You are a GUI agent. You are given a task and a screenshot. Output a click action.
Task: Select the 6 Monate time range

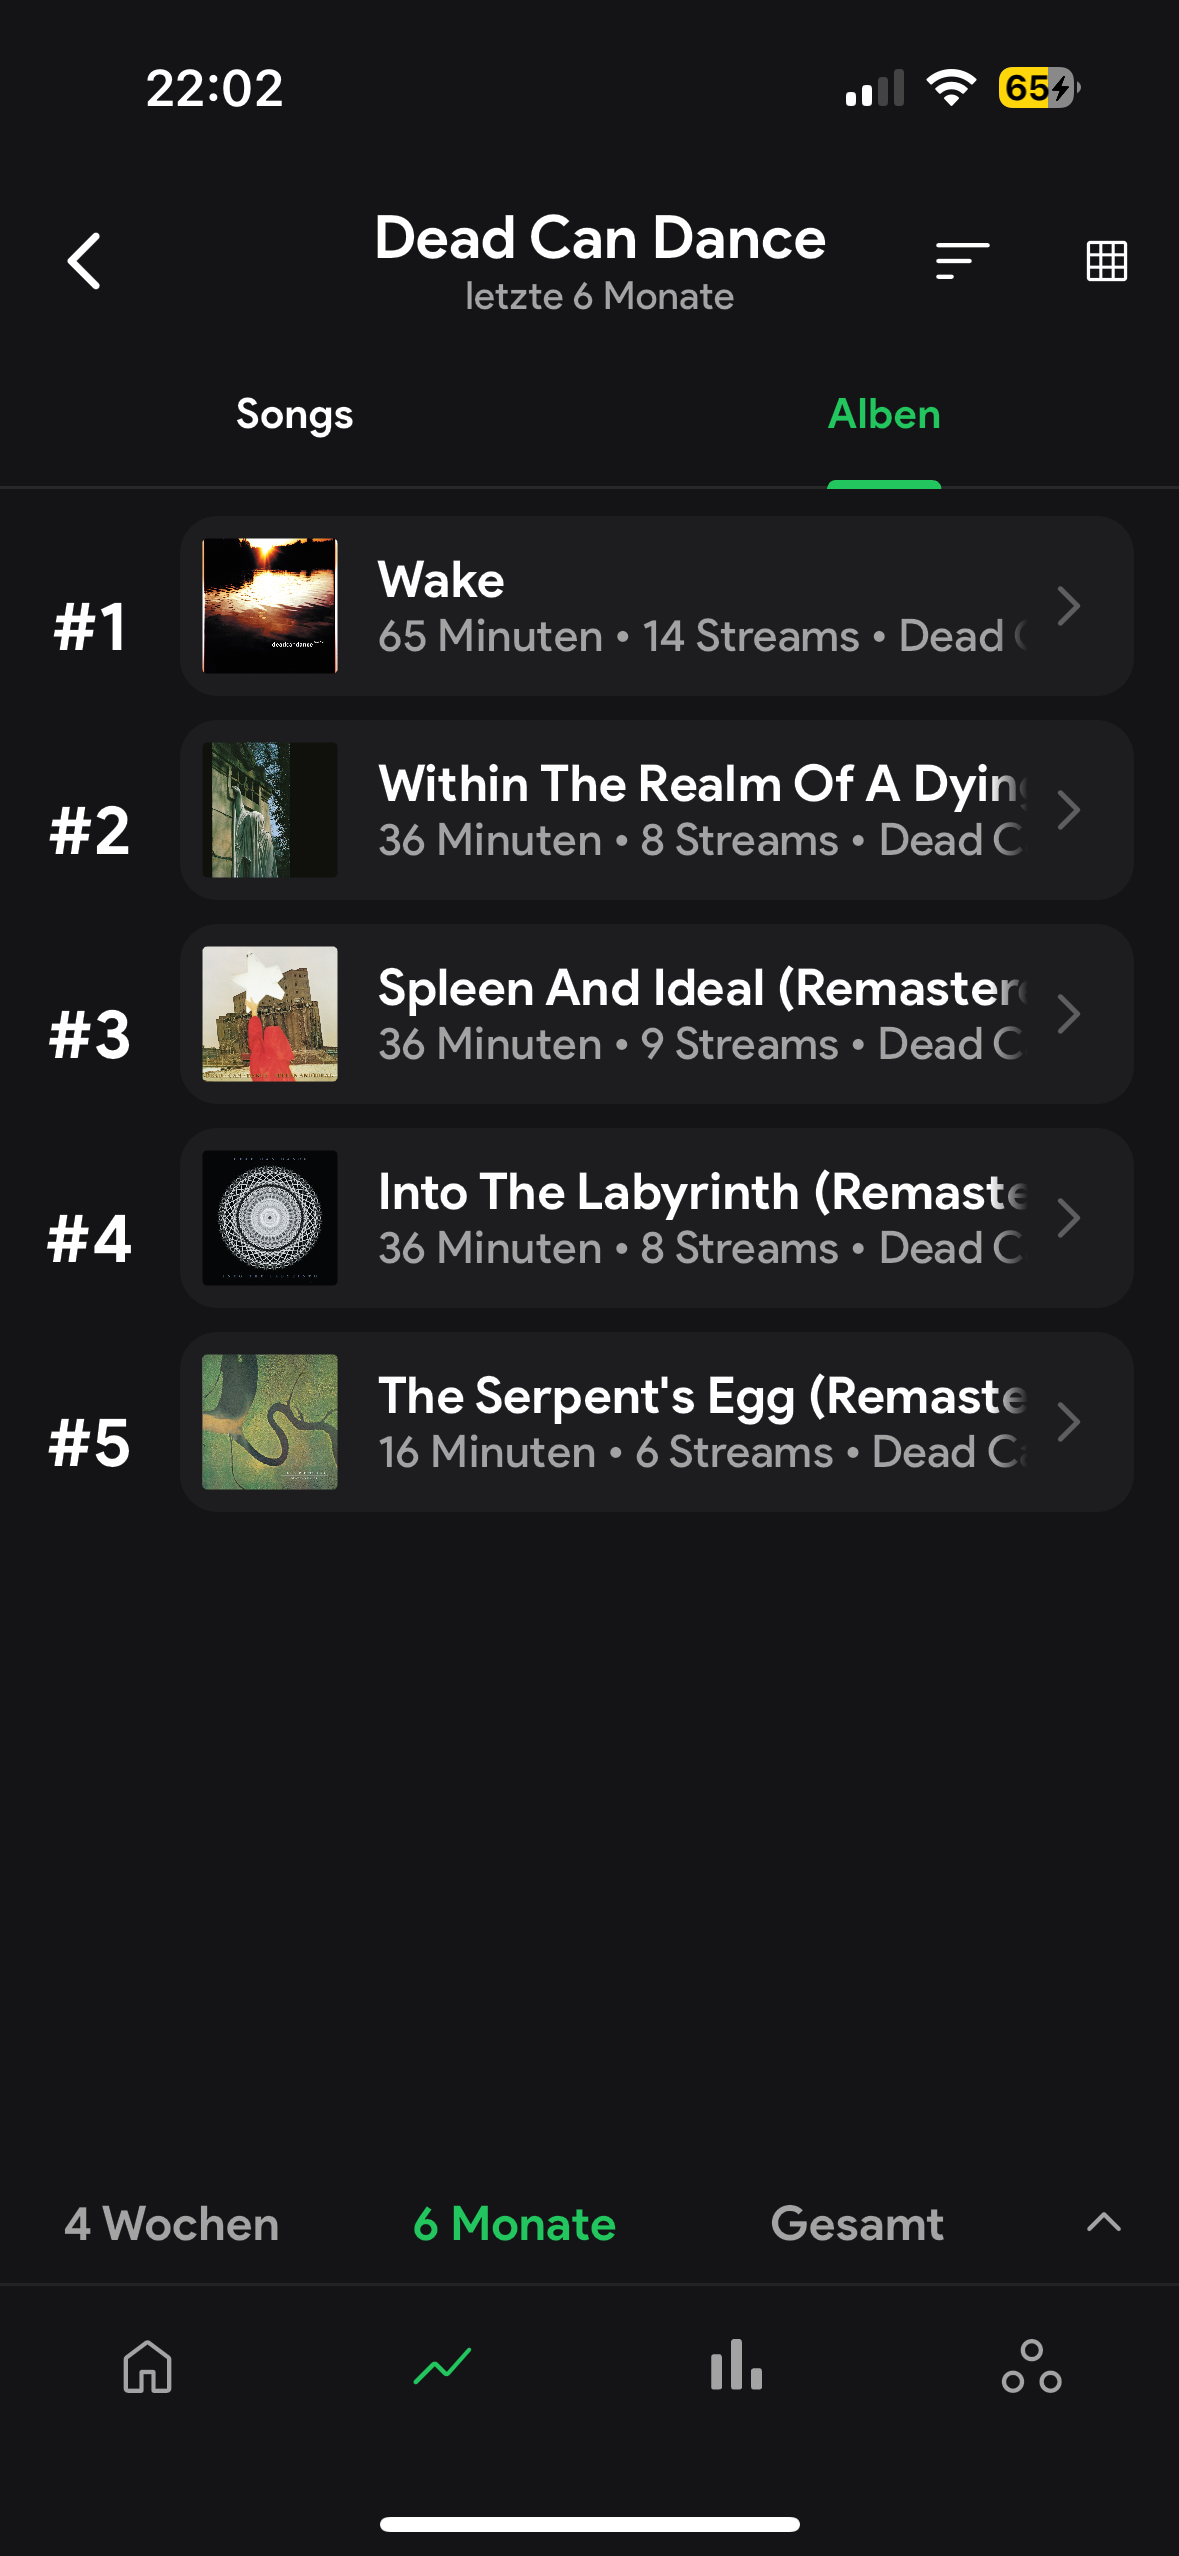click(515, 2224)
